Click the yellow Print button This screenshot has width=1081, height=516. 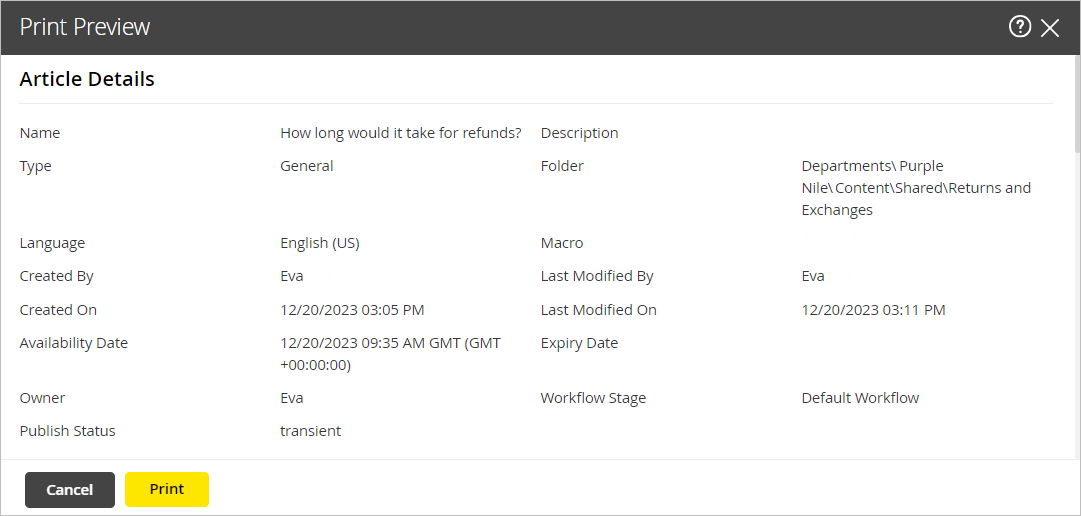click(x=167, y=489)
